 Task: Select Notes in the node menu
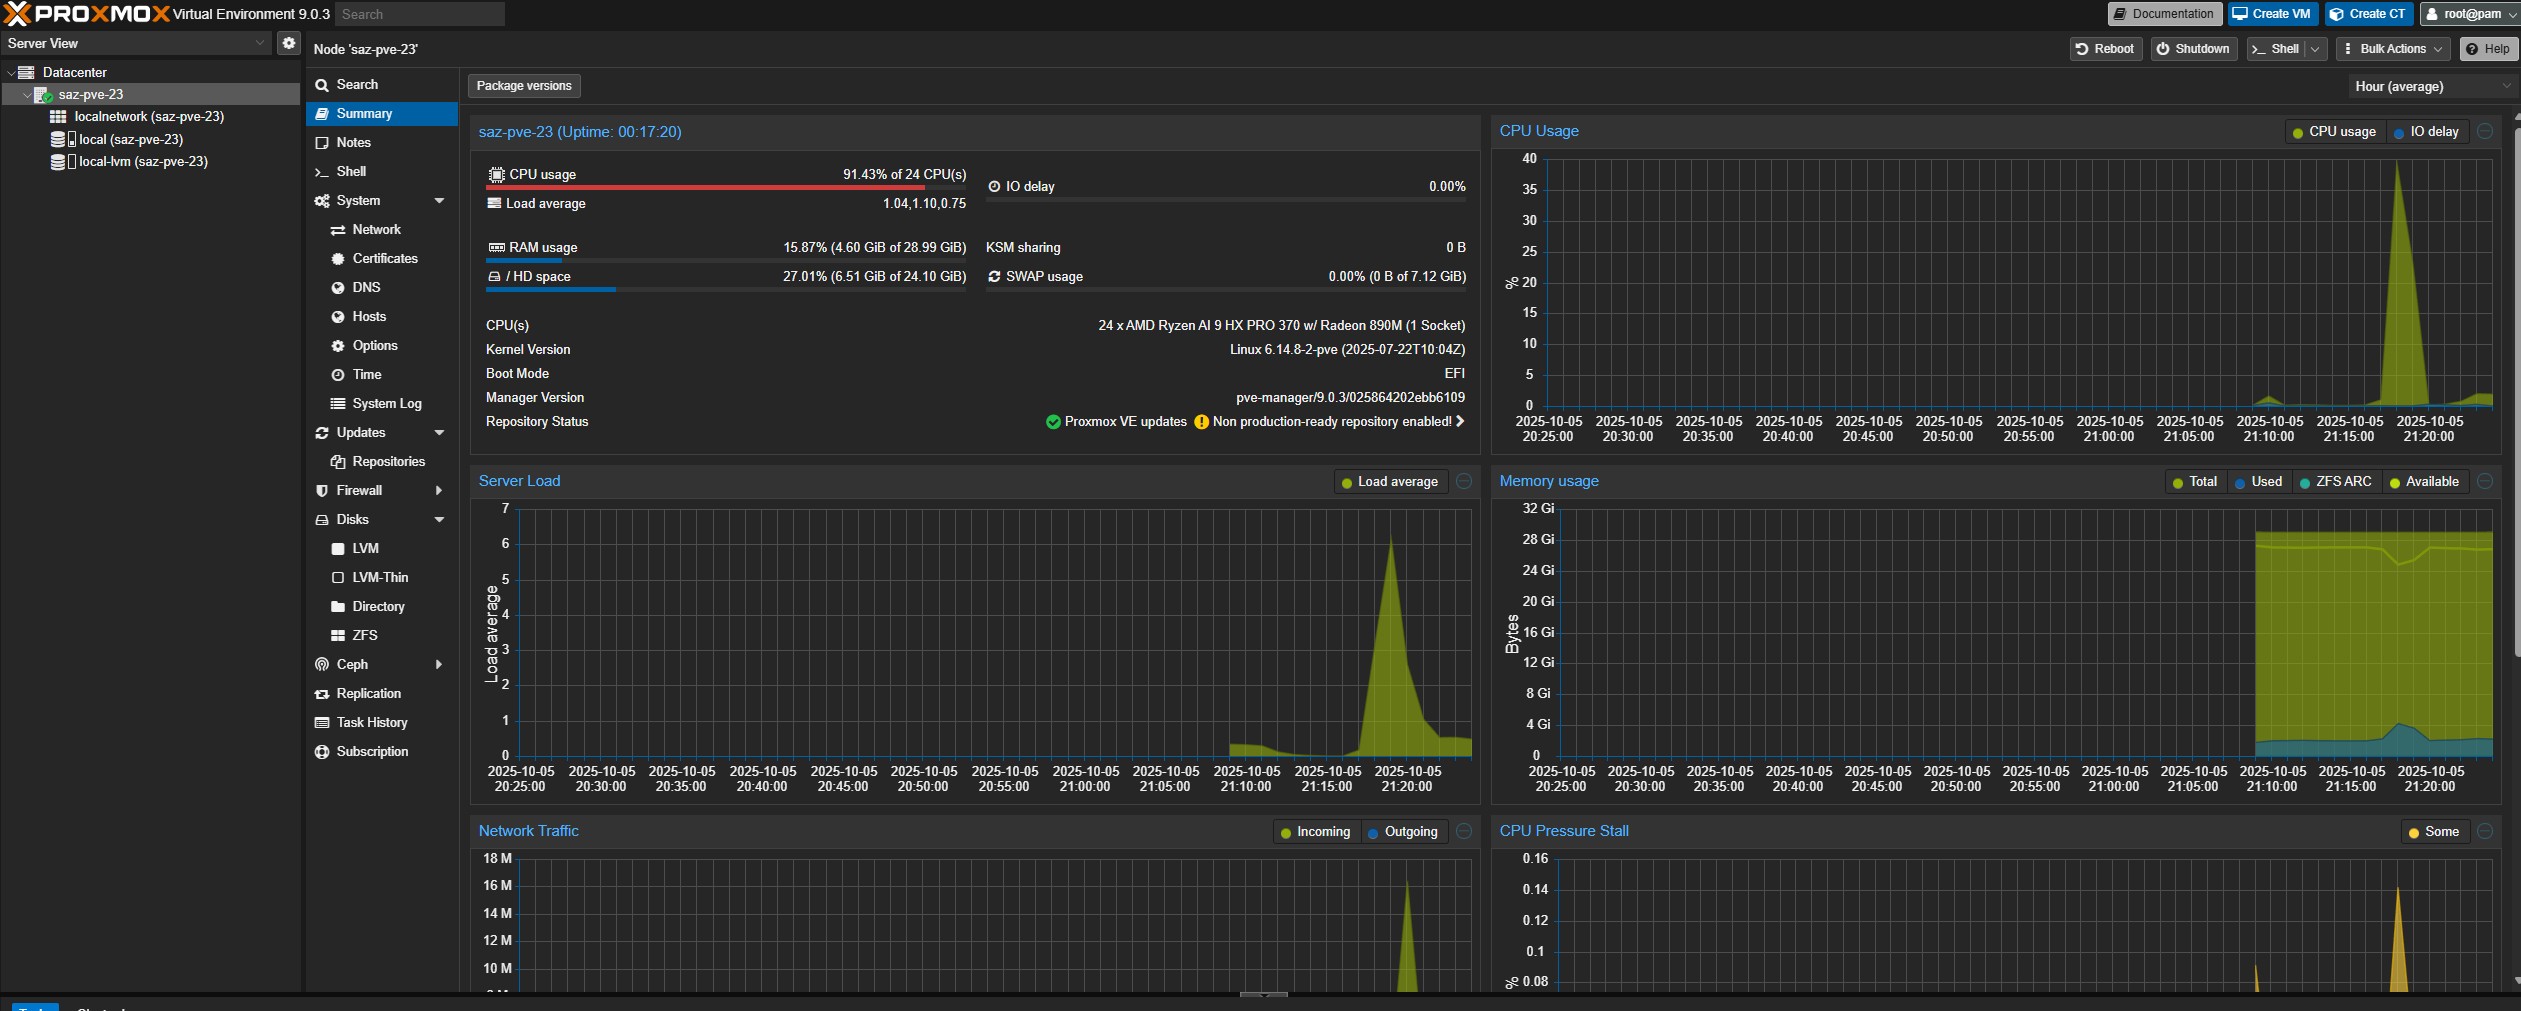tap(353, 143)
